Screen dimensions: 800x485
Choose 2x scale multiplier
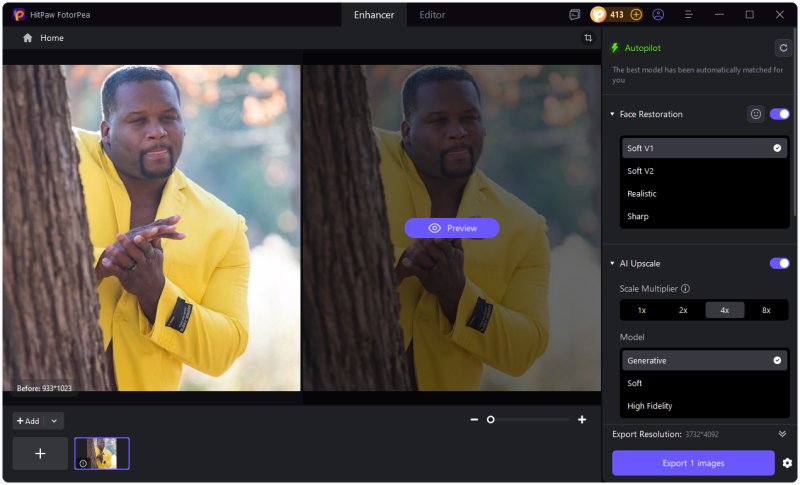click(683, 310)
